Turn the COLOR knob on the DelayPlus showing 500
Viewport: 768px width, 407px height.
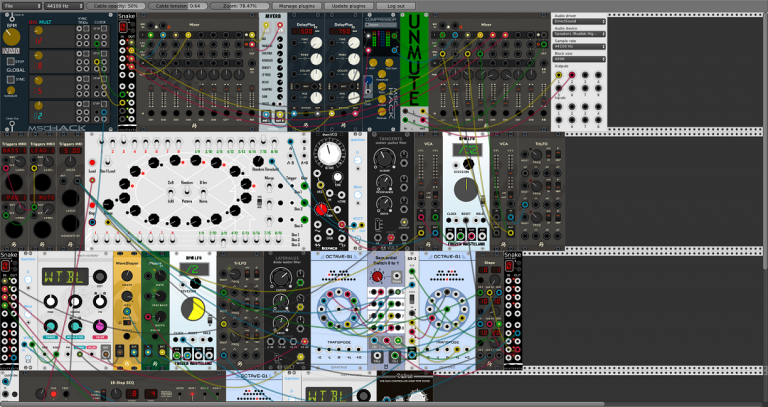click(316, 74)
